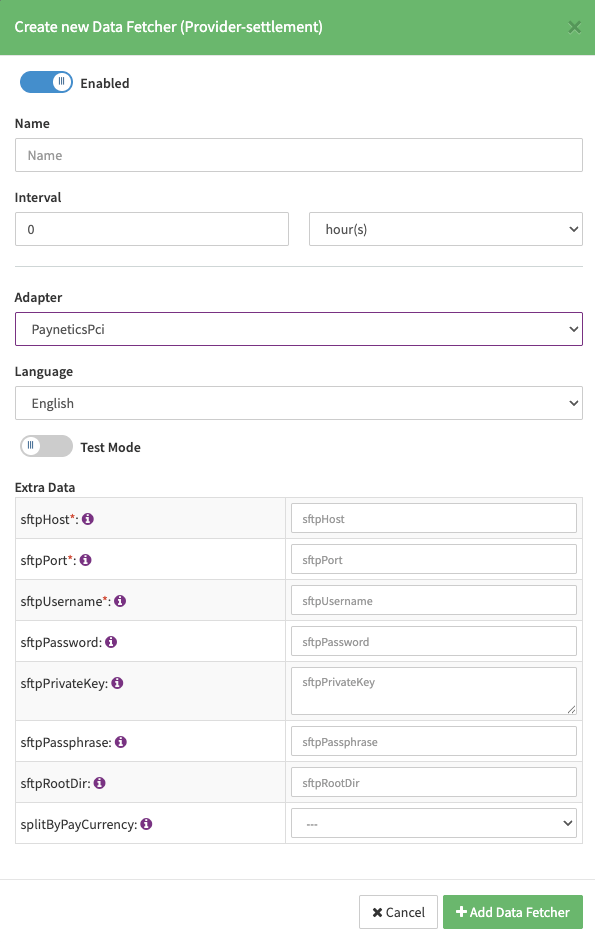Focus the Name input field
This screenshot has height=942, width=595.
click(x=299, y=155)
